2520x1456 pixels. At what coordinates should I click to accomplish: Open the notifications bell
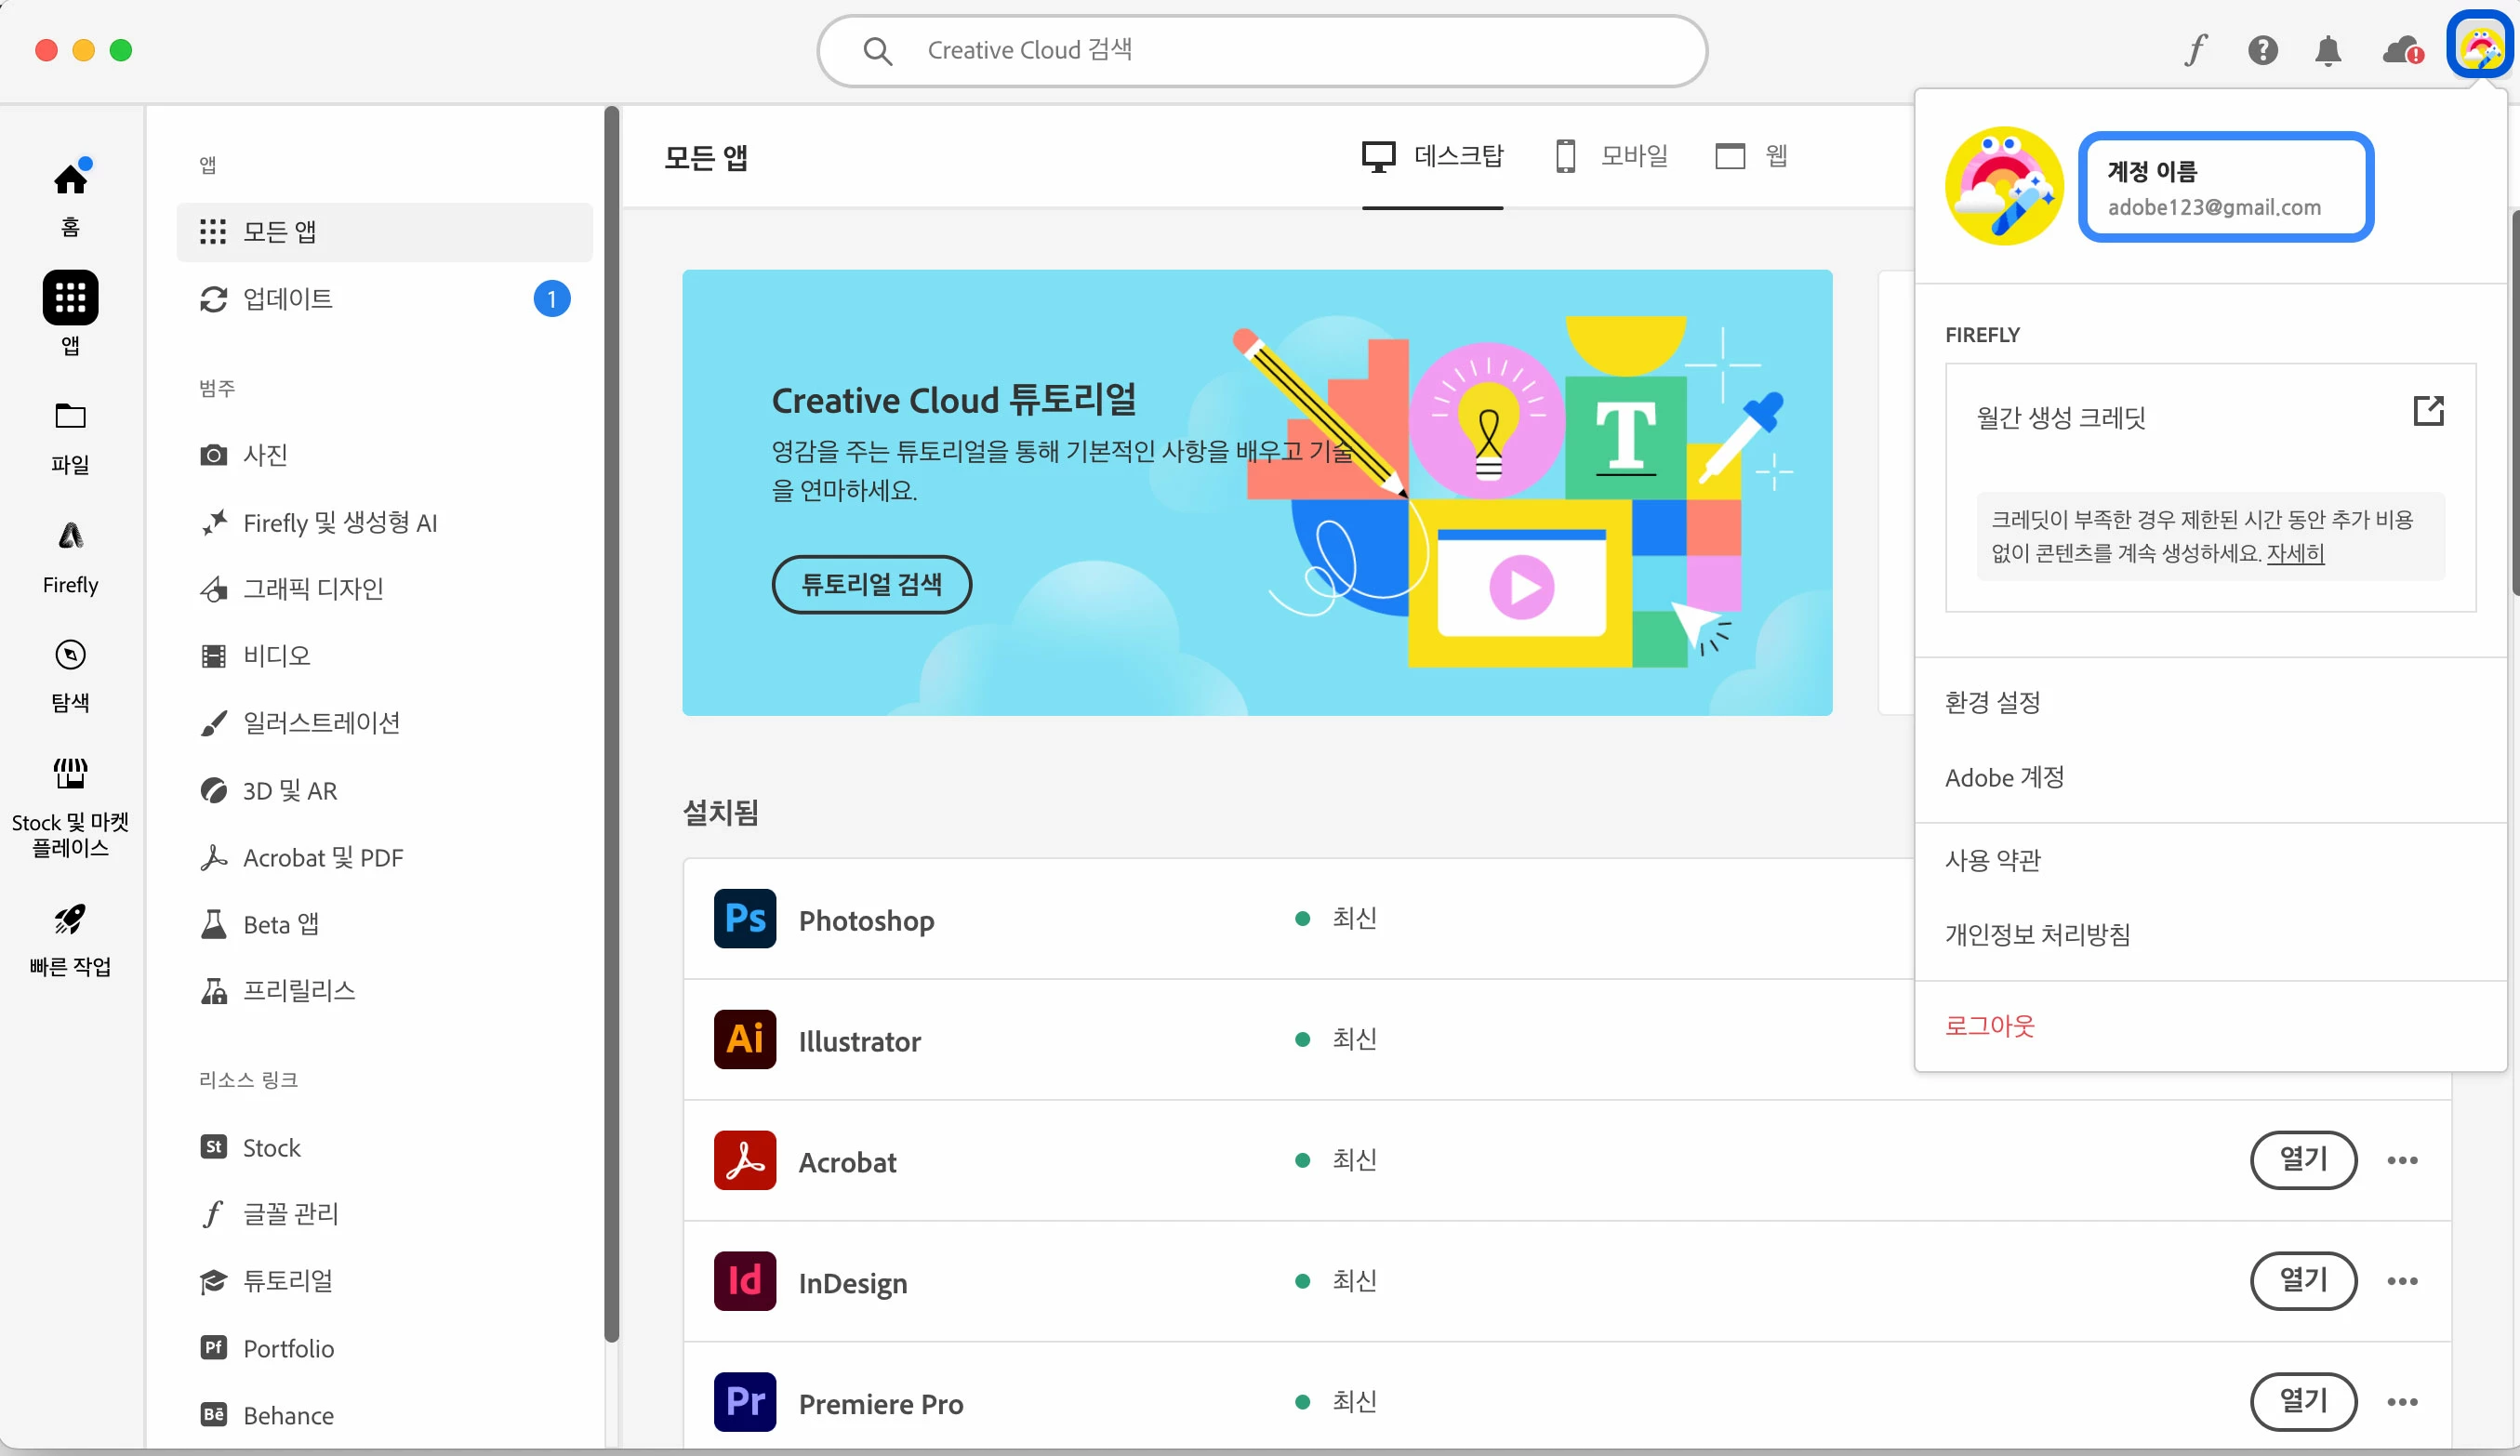click(x=2328, y=50)
